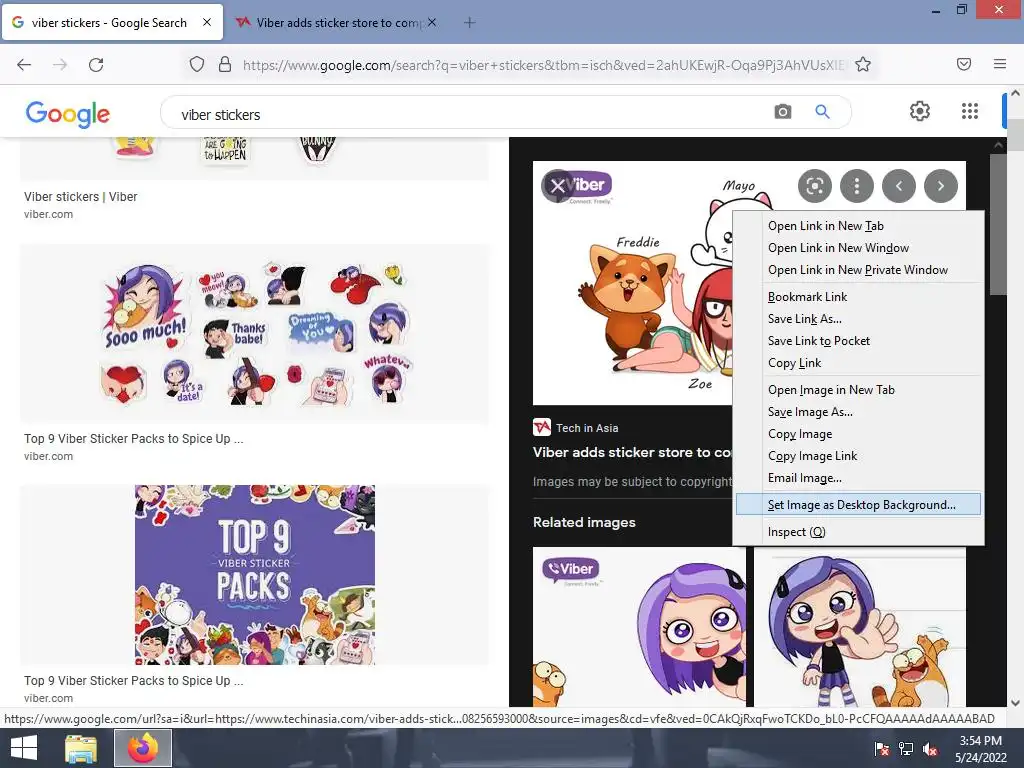Open the tracking protection shield icon
1024x768 pixels.
tap(197, 65)
